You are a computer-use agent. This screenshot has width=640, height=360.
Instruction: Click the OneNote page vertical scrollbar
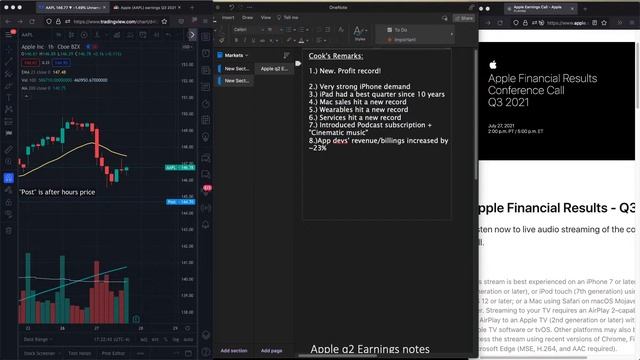[476, 114]
